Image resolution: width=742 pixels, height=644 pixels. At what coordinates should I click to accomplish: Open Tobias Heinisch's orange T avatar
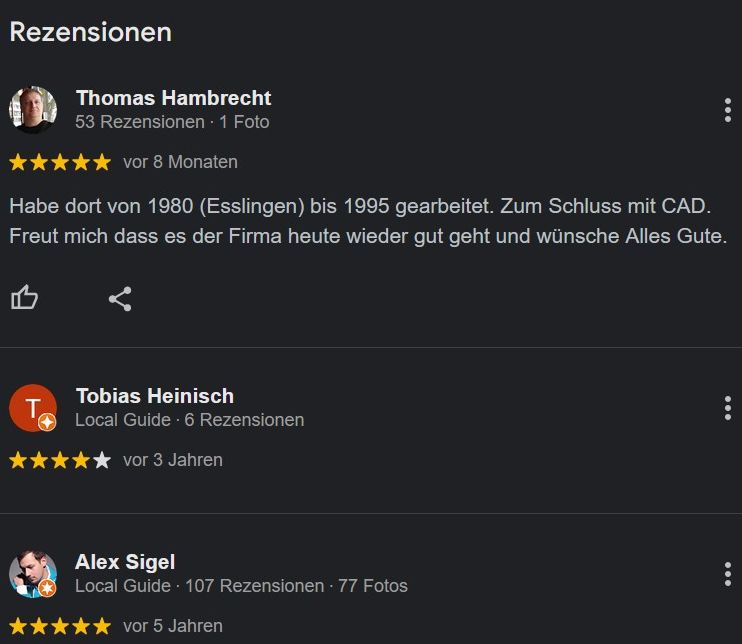click(33, 408)
